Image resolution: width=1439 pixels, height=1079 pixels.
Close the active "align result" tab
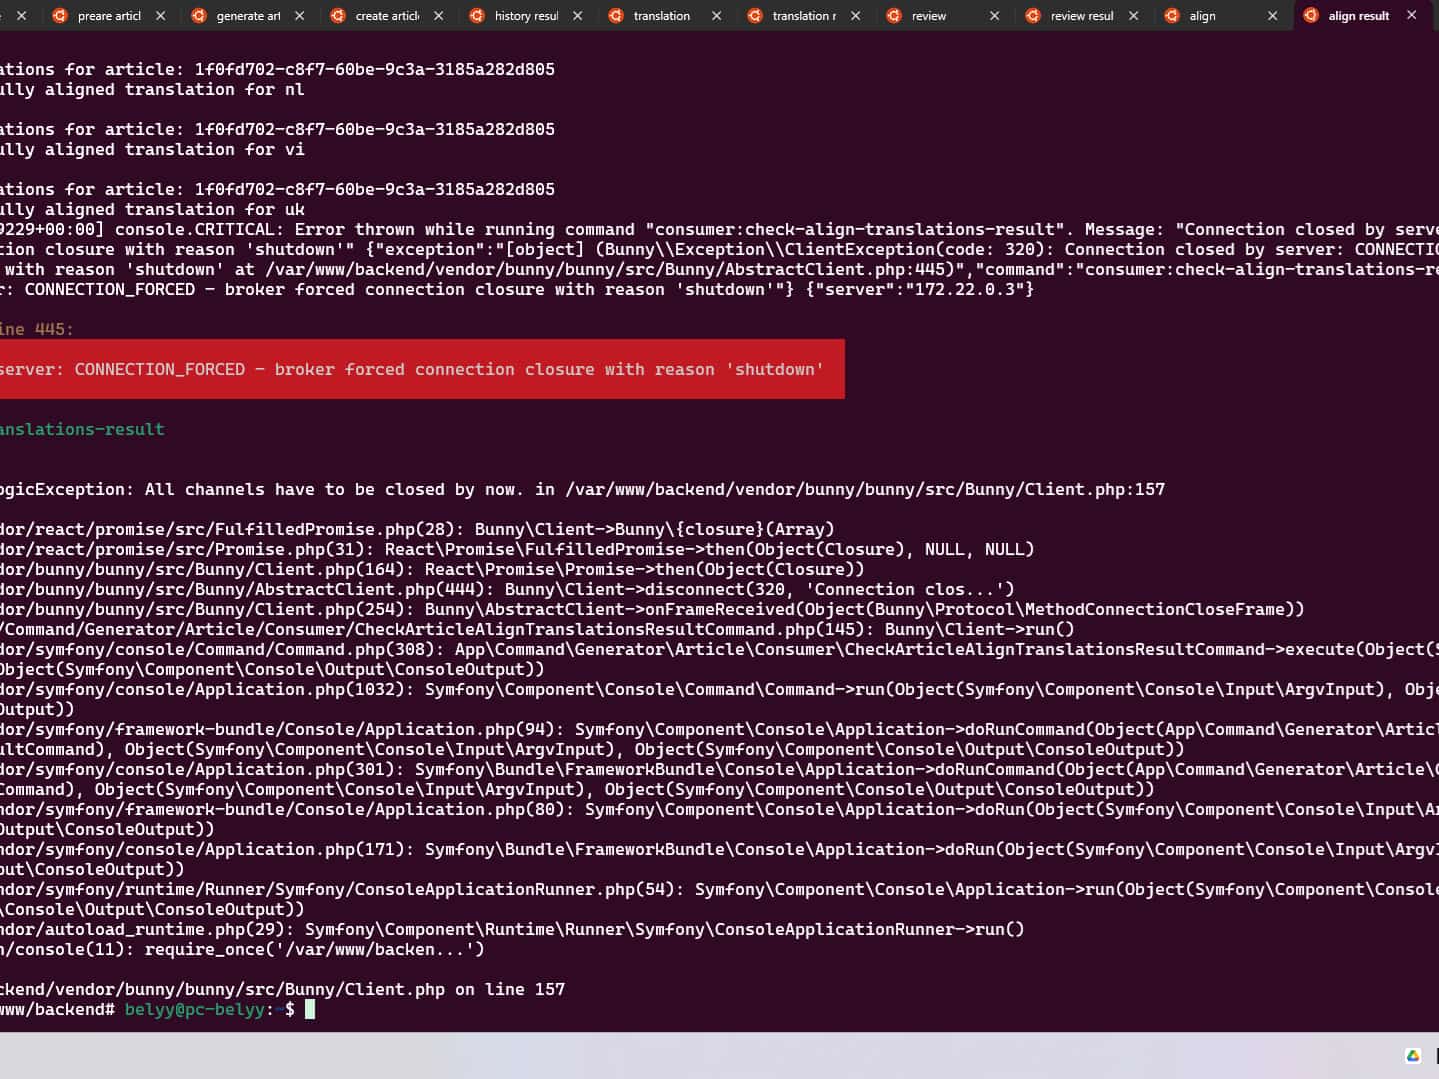click(1411, 16)
